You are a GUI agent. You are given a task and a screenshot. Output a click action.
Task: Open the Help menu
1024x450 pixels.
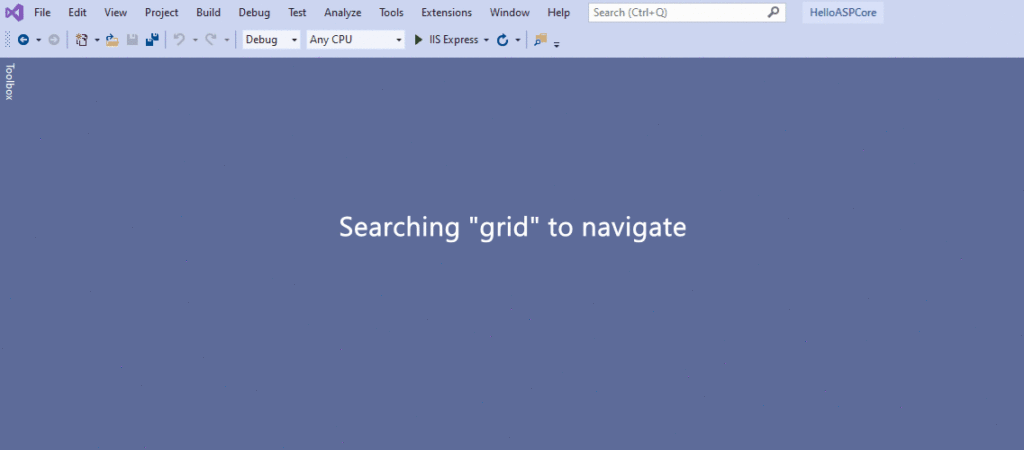[558, 12]
